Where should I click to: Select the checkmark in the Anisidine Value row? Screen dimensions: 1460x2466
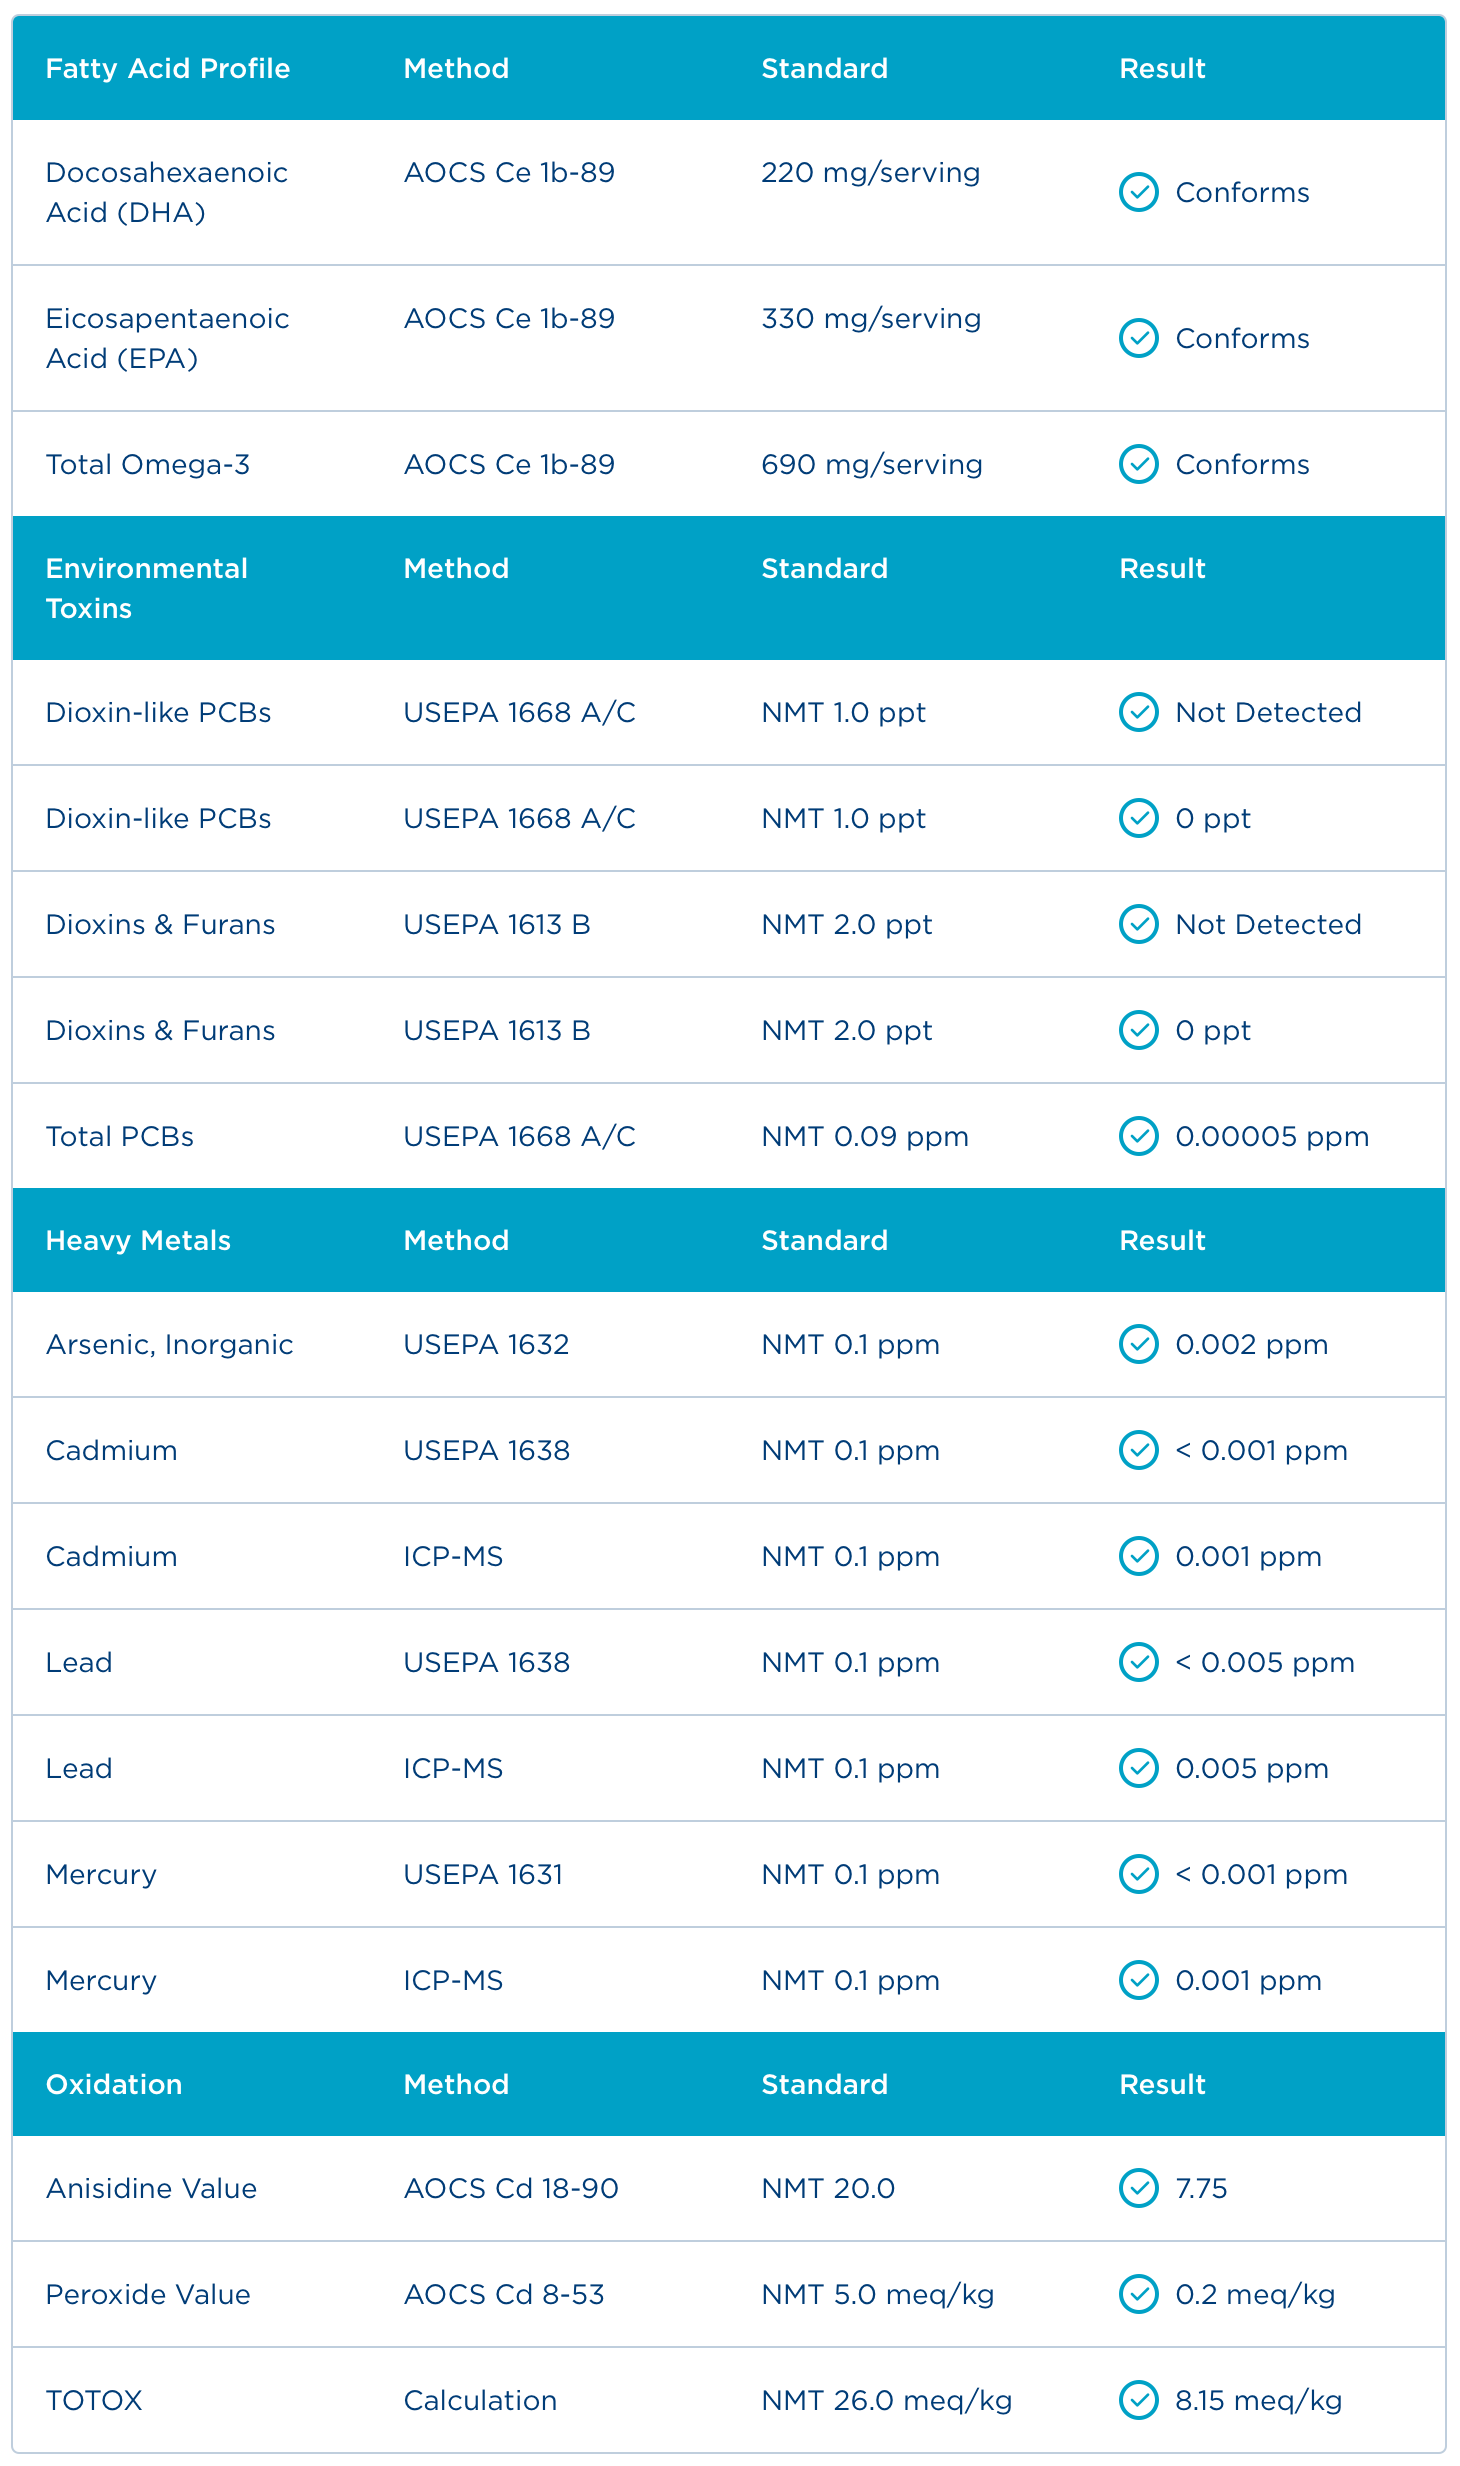1138,2188
